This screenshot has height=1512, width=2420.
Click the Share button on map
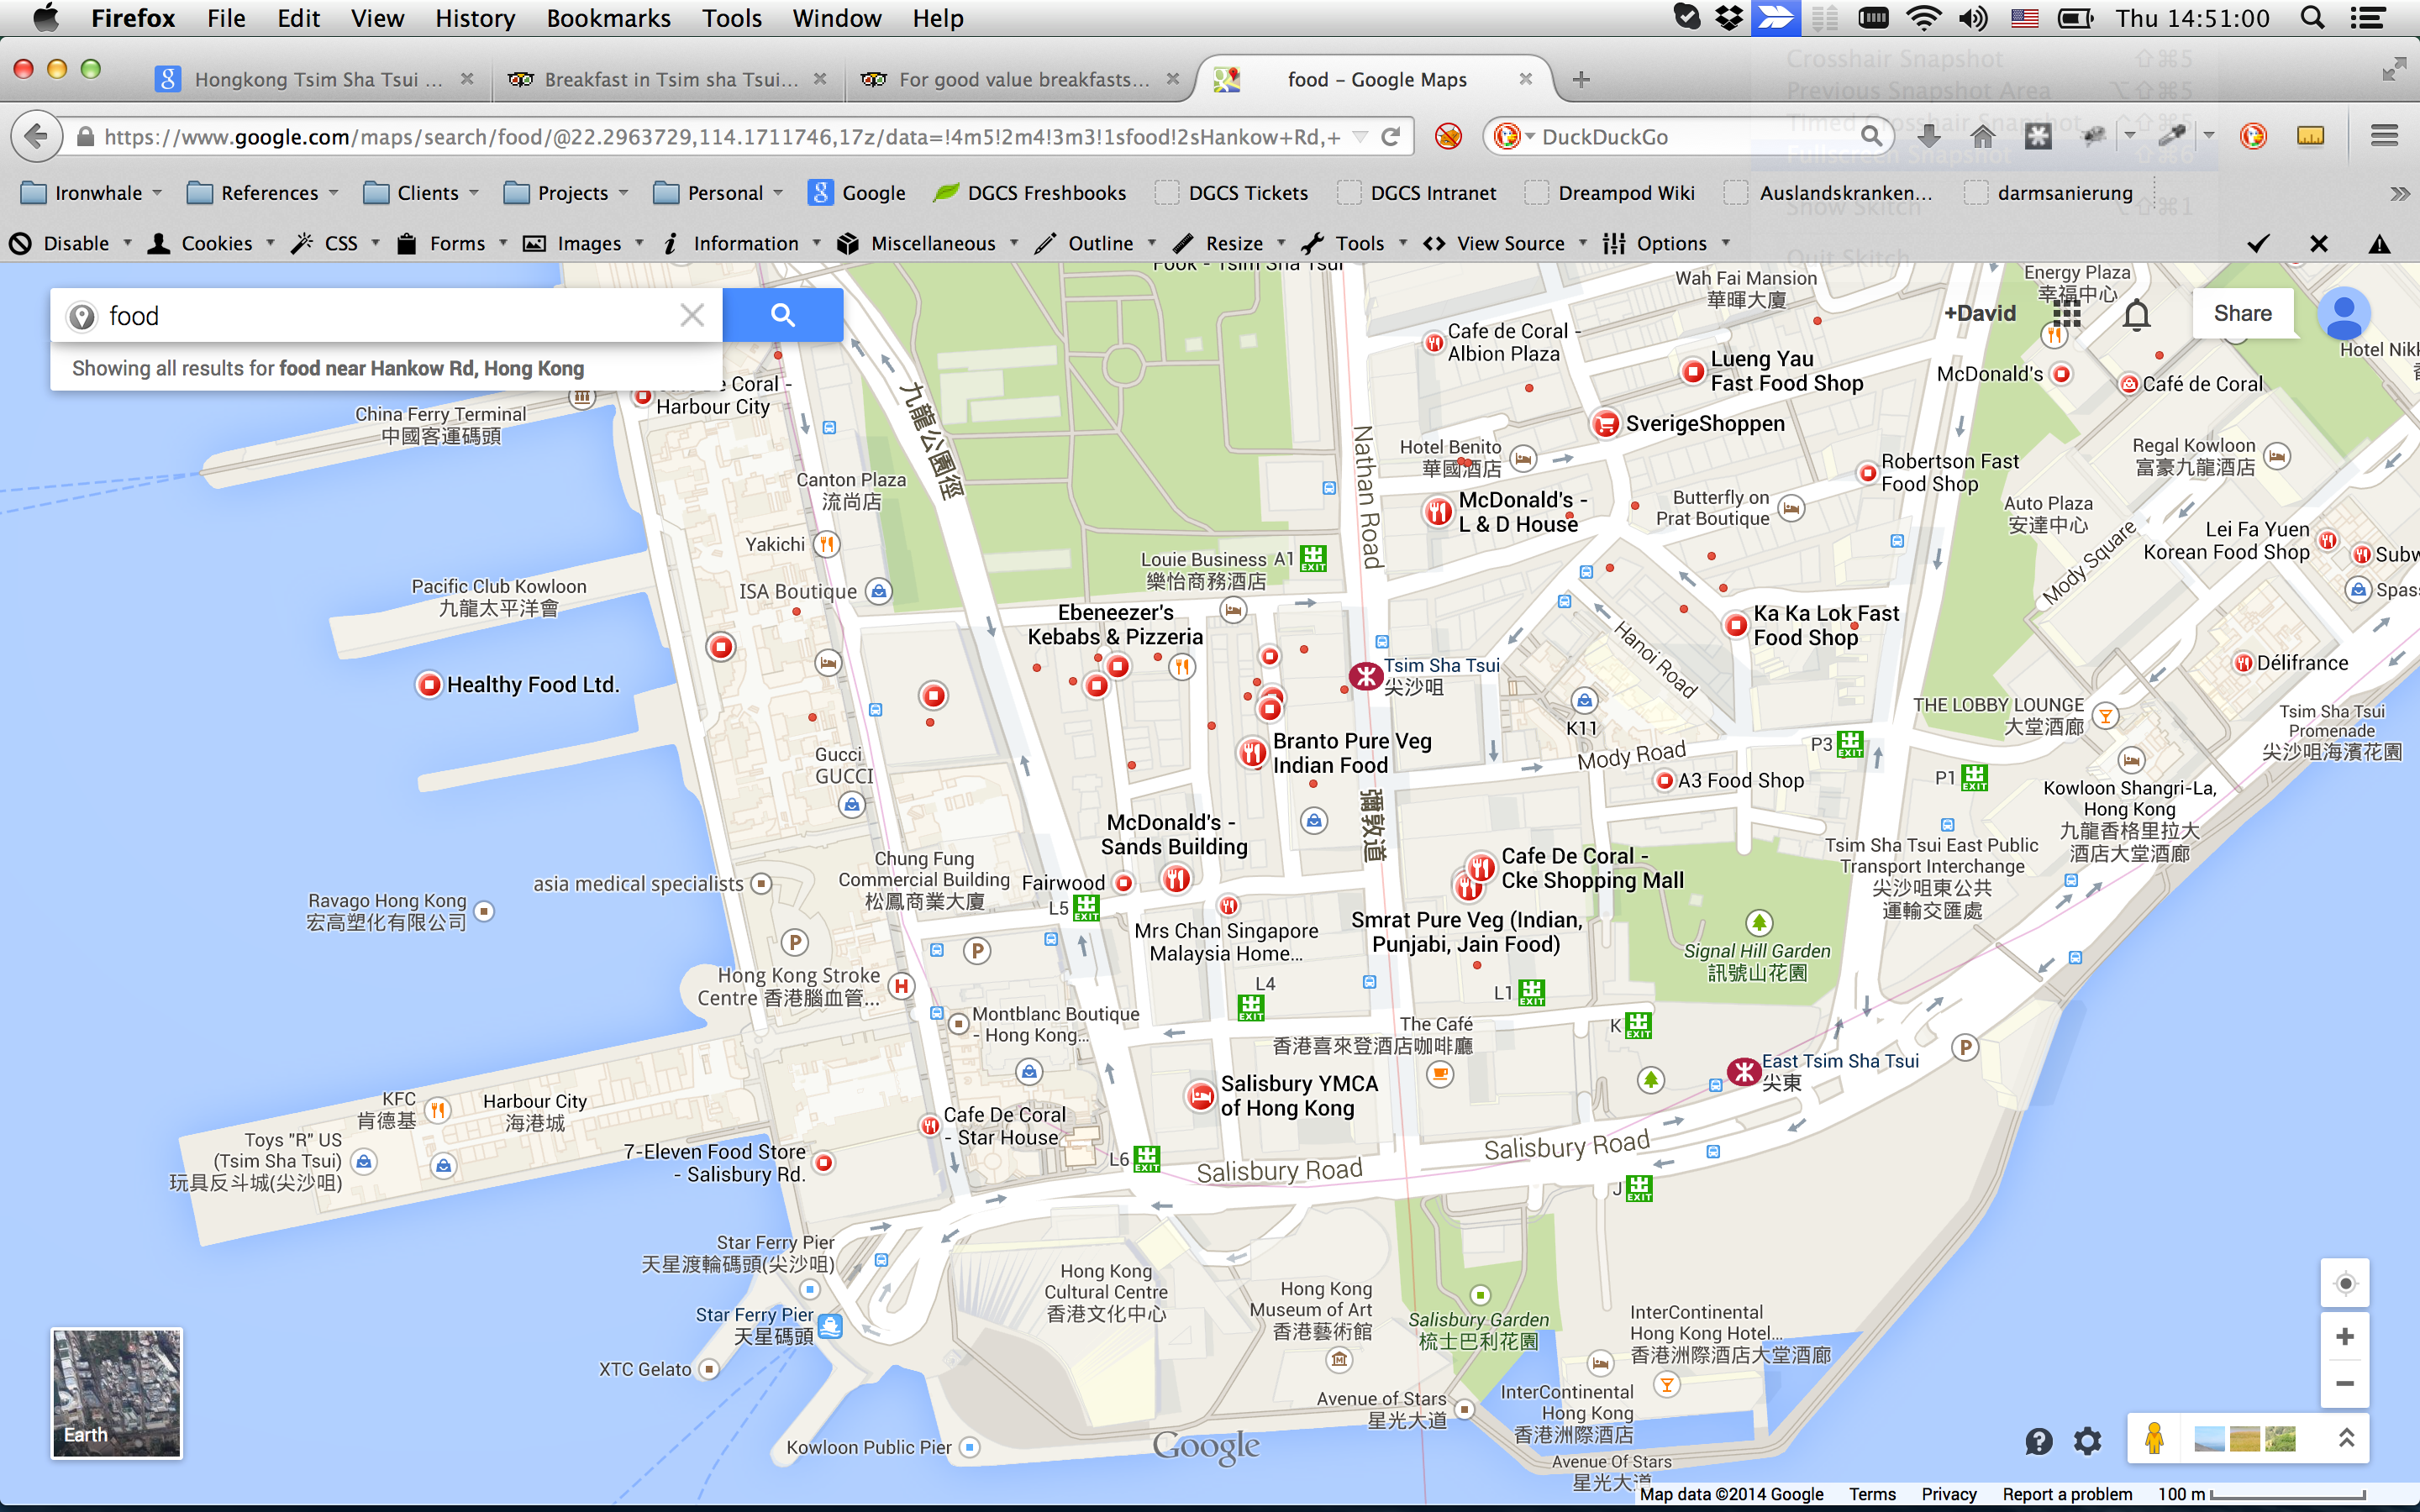pyautogui.click(x=2242, y=313)
